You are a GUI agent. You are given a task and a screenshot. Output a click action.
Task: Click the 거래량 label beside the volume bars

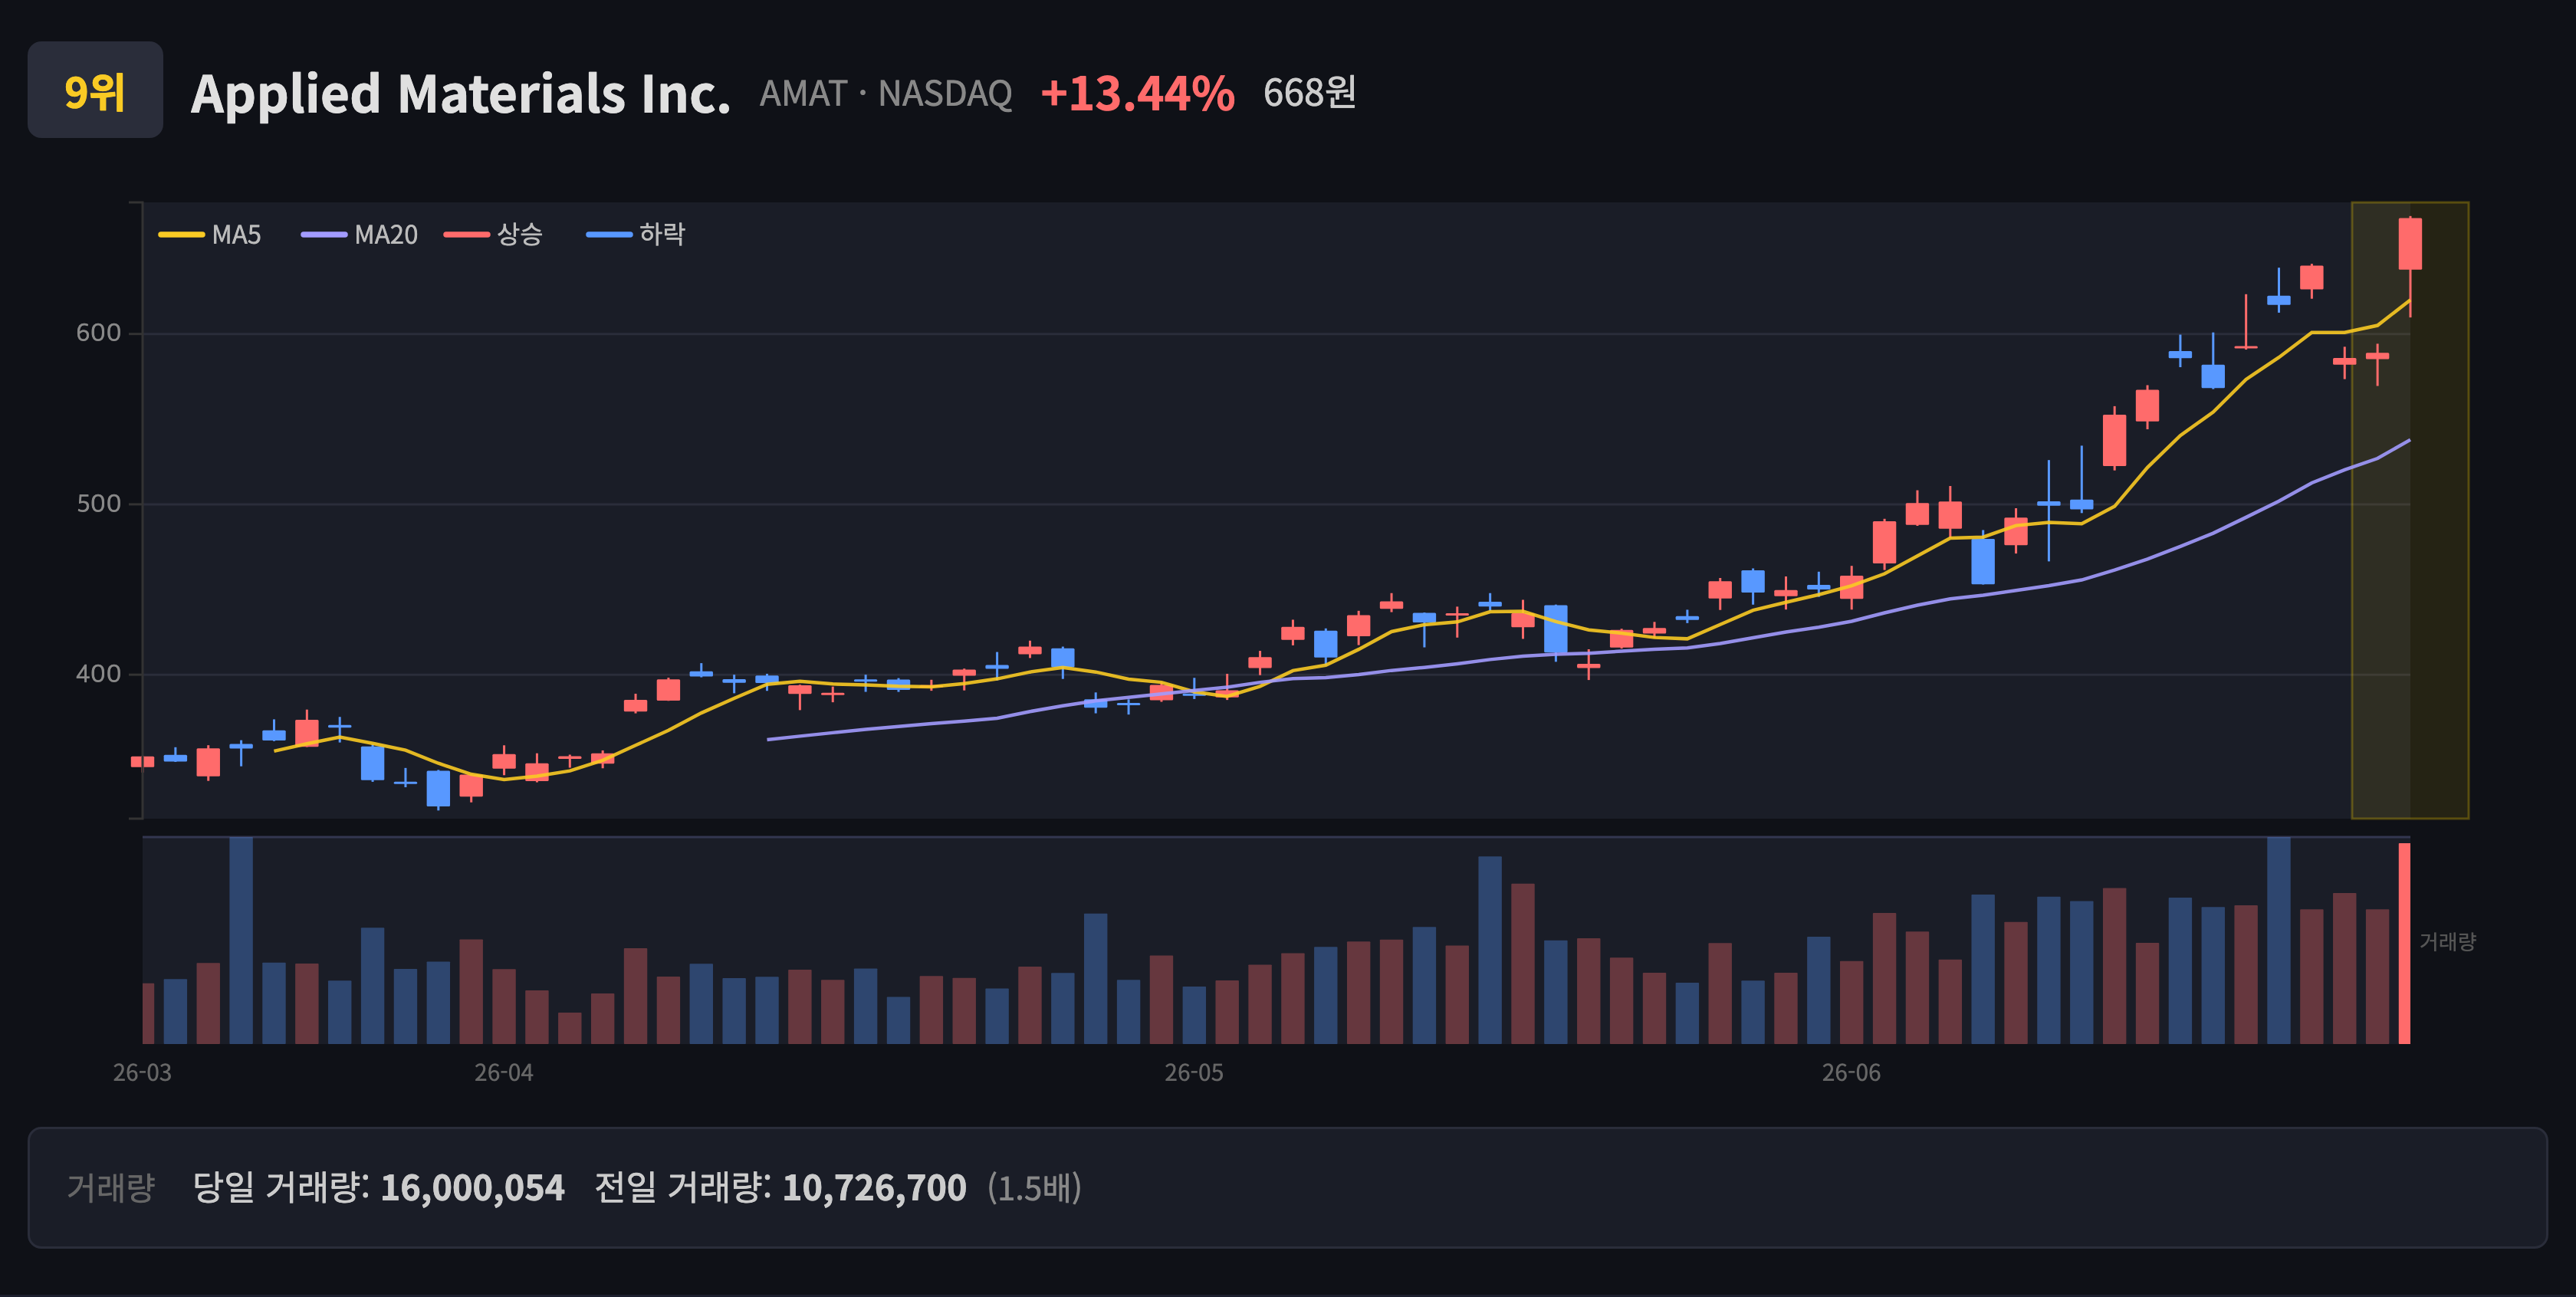pyautogui.click(x=2447, y=941)
